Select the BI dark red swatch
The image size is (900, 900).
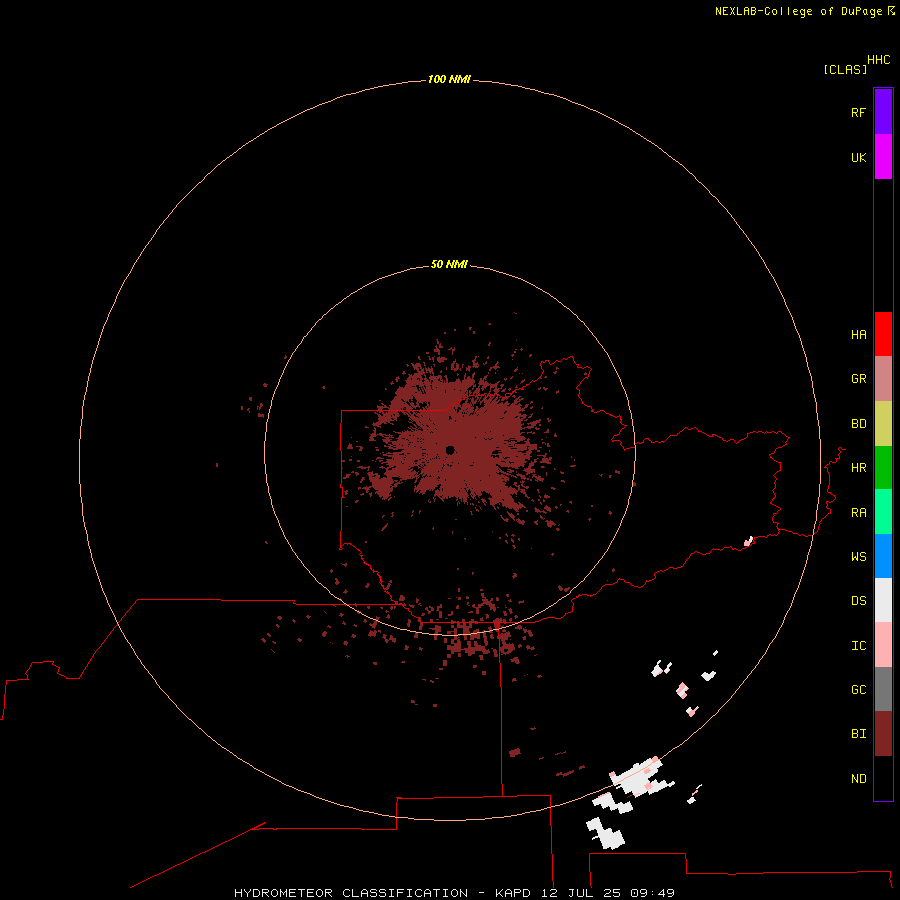click(x=883, y=734)
